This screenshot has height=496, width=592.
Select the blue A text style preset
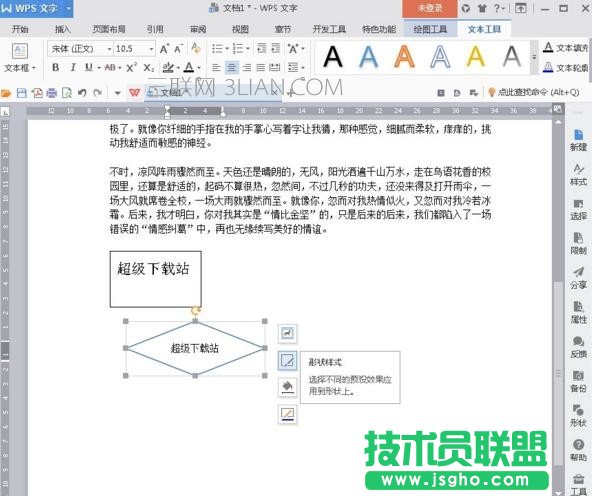(x=368, y=57)
